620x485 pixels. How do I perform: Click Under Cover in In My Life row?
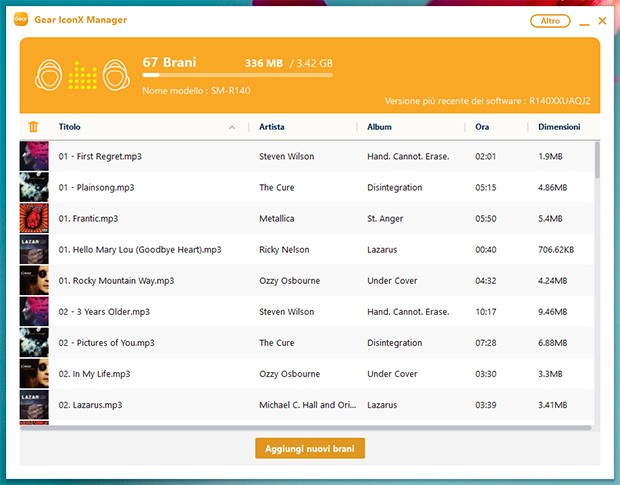pyautogui.click(x=392, y=374)
